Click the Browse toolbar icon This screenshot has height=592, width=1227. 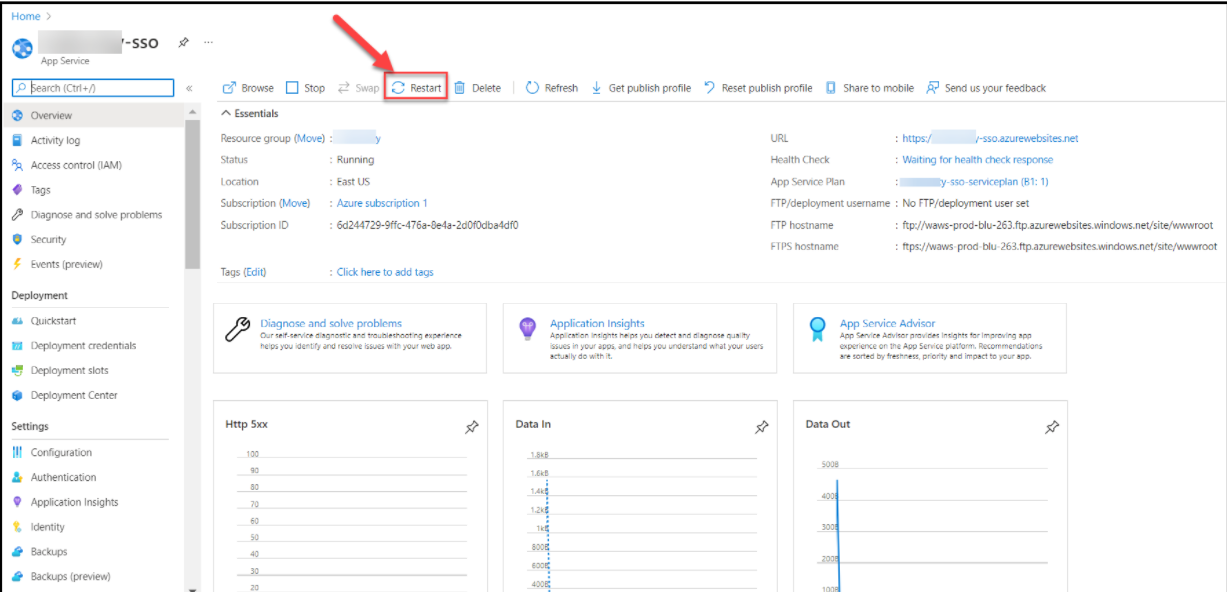tap(229, 88)
